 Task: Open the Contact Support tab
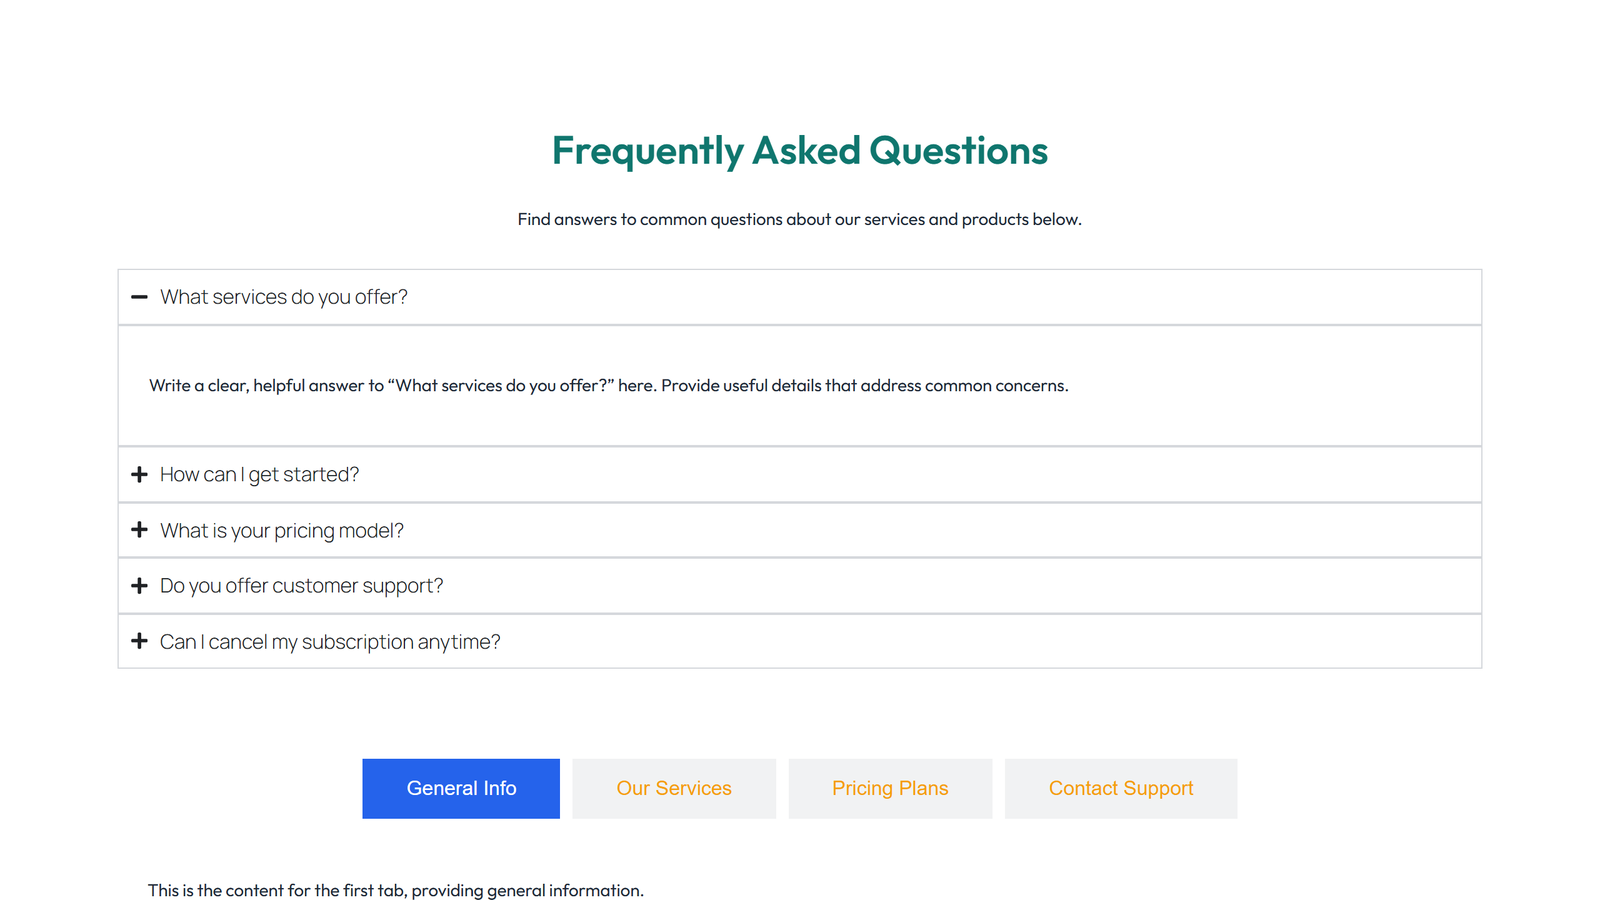[x=1120, y=788]
